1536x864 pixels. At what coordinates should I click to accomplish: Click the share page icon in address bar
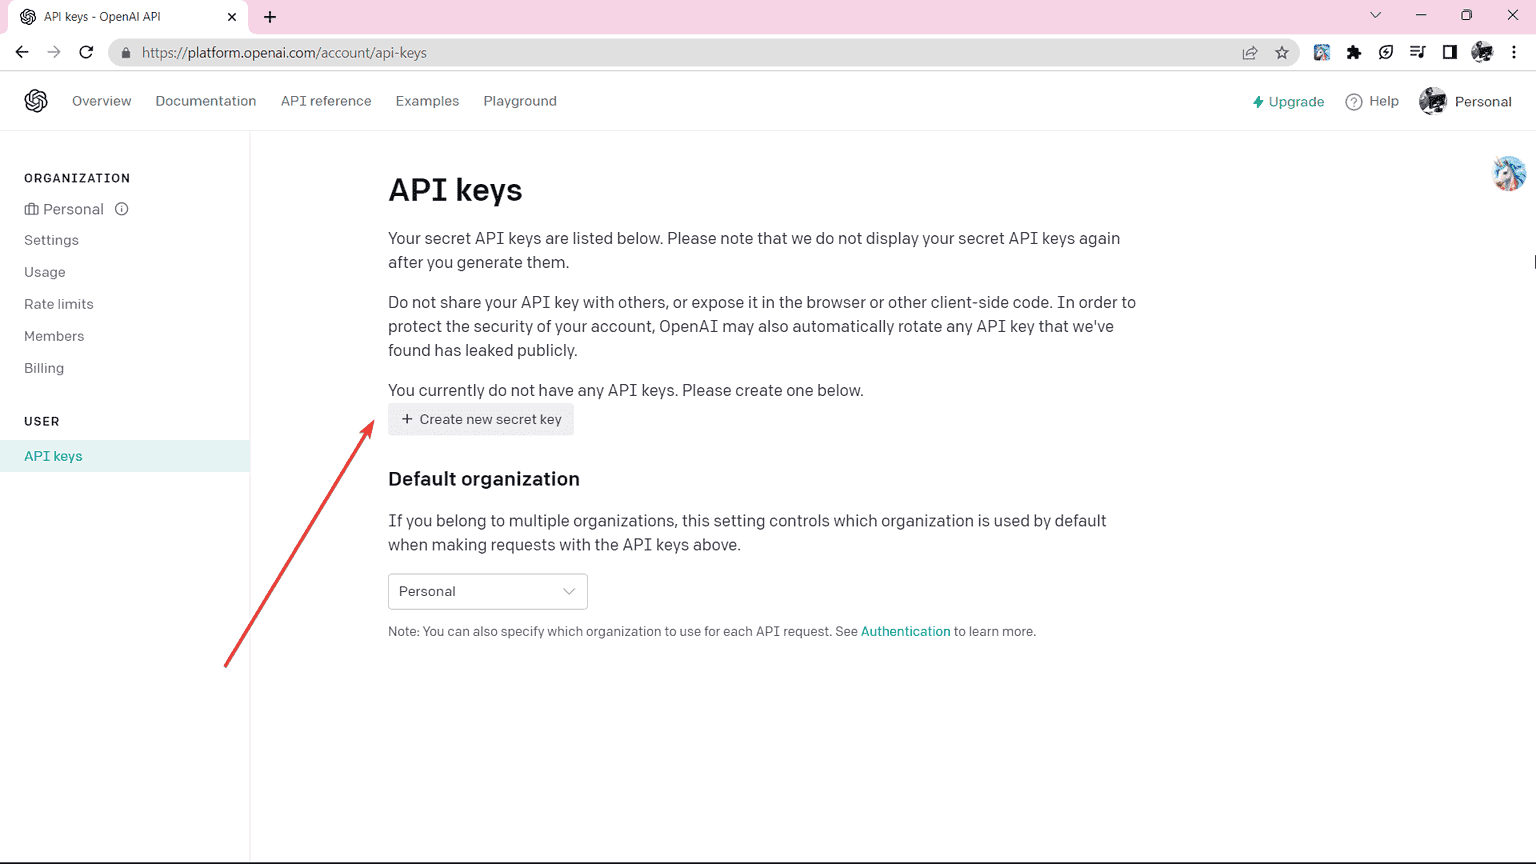[x=1250, y=53]
